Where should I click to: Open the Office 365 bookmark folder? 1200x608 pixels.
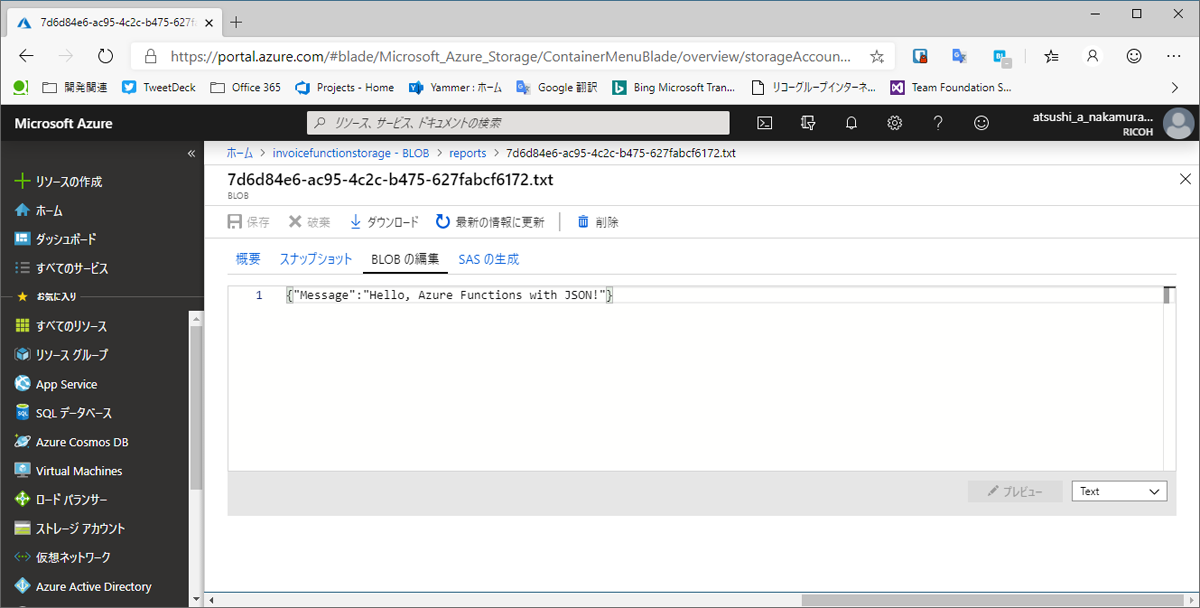point(246,88)
